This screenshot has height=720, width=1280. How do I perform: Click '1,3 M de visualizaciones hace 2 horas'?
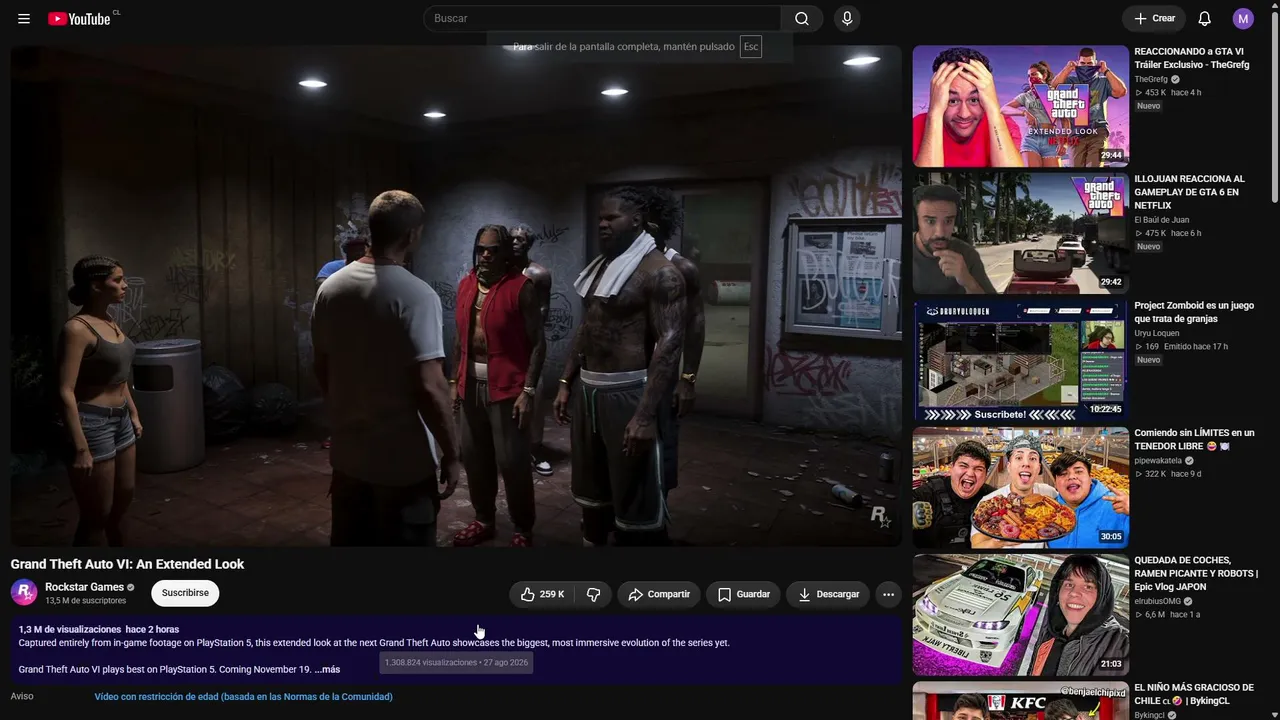[x=99, y=630]
